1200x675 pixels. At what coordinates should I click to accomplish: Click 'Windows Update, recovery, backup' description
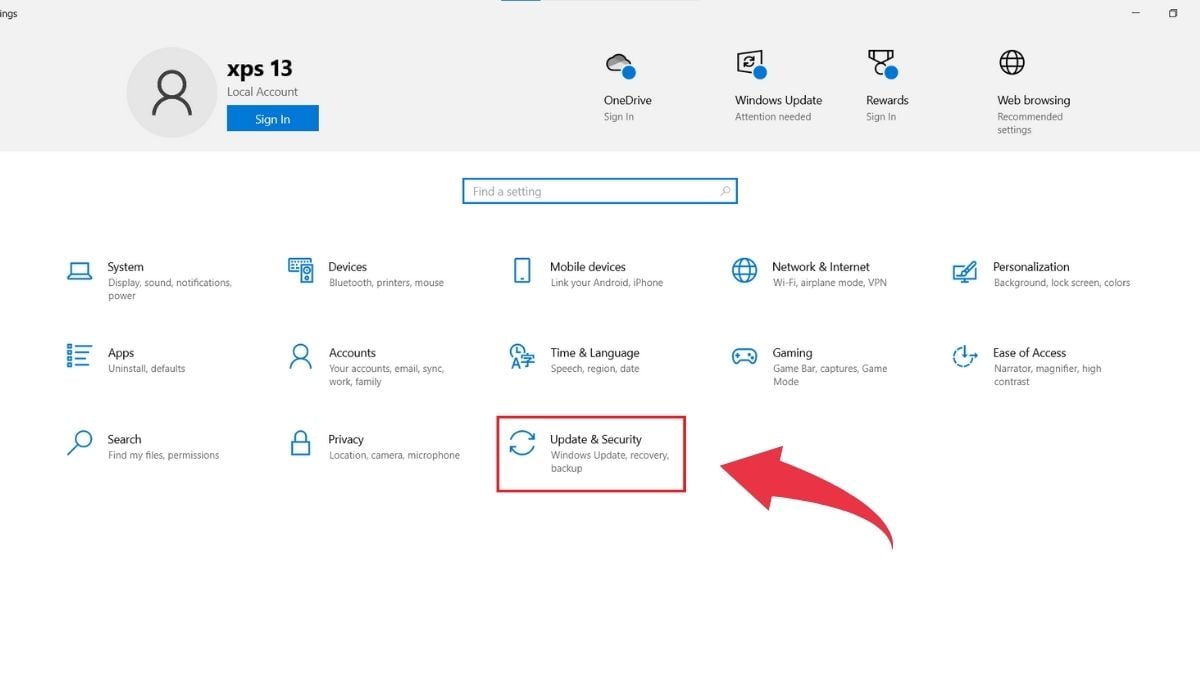click(610, 461)
